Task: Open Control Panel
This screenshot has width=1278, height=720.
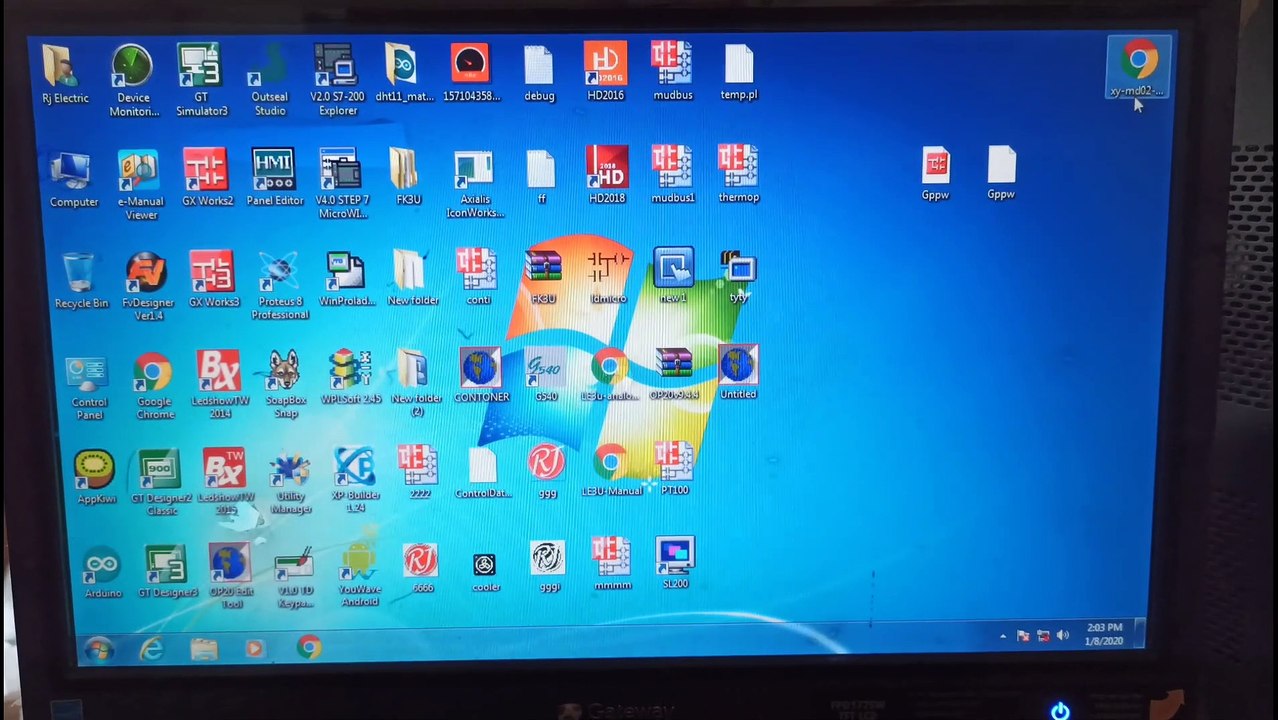Action: (88, 388)
